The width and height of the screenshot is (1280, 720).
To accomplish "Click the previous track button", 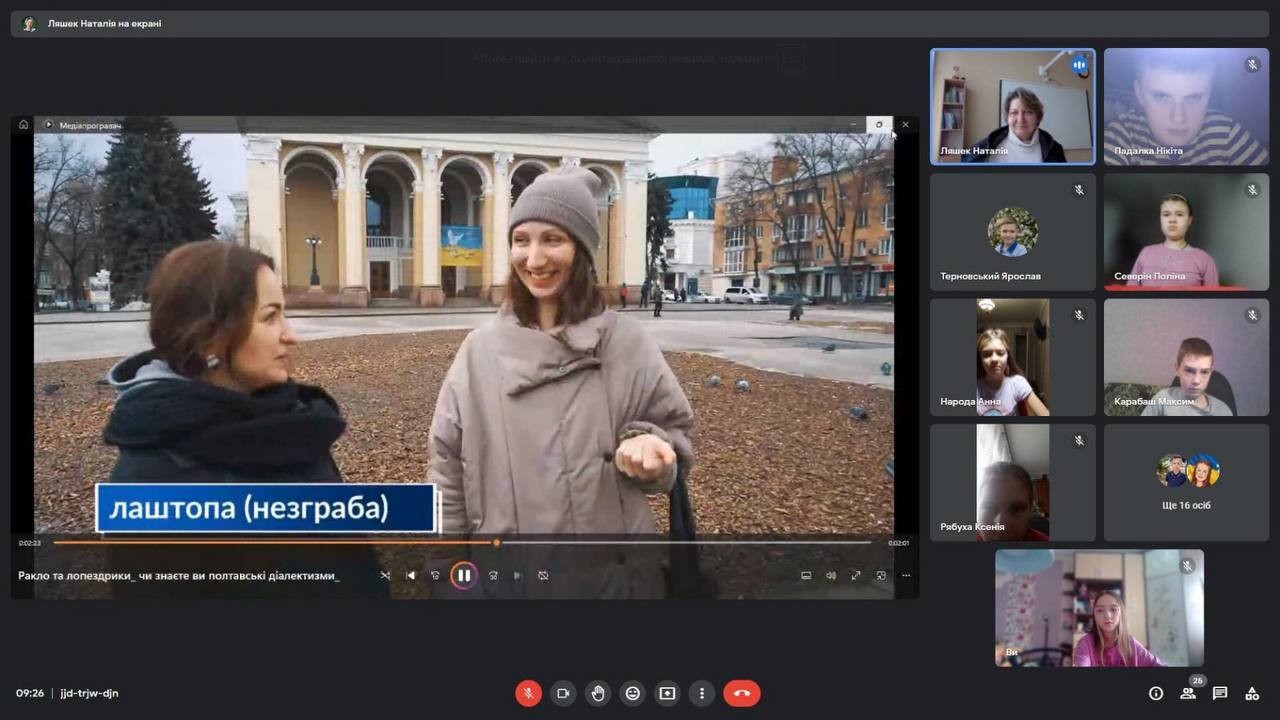I will pyautogui.click(x=410, y=575).
